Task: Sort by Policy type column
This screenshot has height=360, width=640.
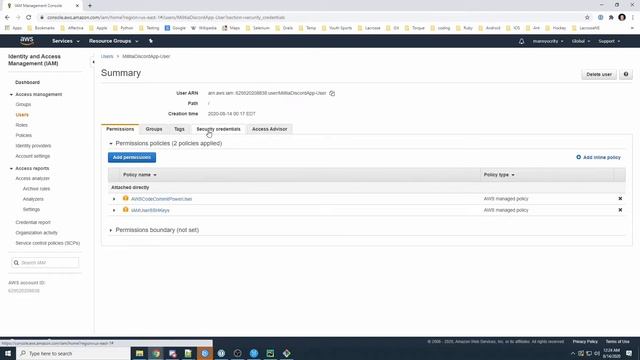Action: (499, 175)
